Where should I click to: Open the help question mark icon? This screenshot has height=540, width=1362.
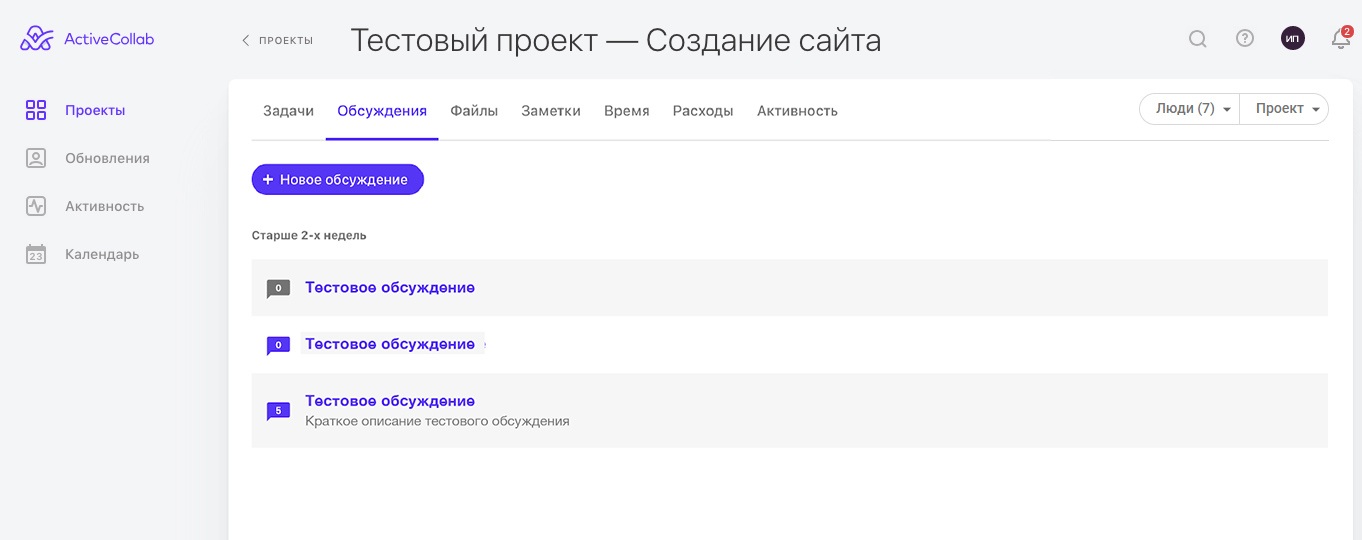pos(1245,39)
